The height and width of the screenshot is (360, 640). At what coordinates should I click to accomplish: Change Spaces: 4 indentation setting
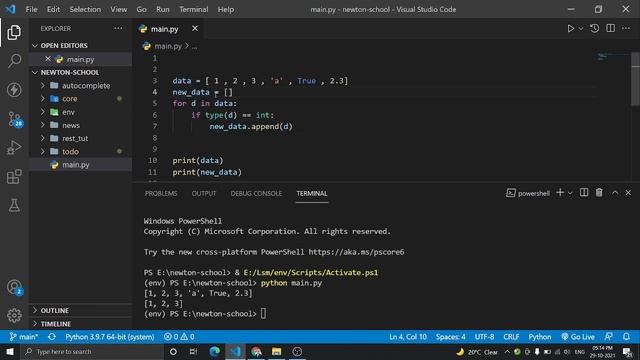point(450,337)
